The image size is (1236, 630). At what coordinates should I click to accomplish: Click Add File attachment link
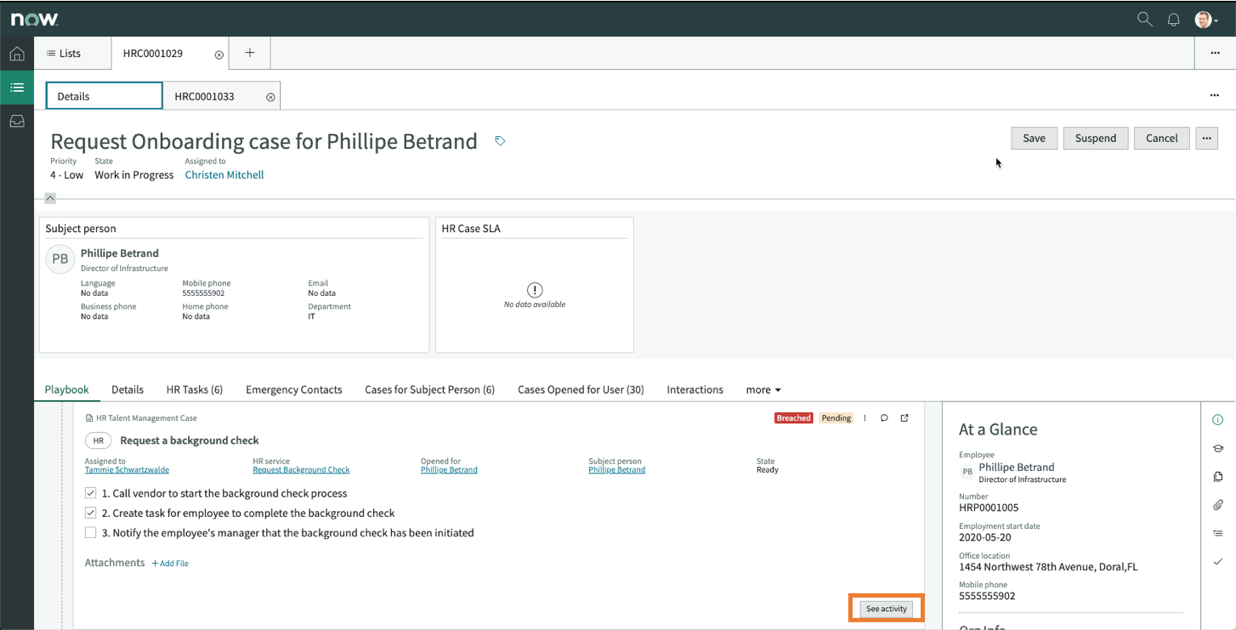170,563
